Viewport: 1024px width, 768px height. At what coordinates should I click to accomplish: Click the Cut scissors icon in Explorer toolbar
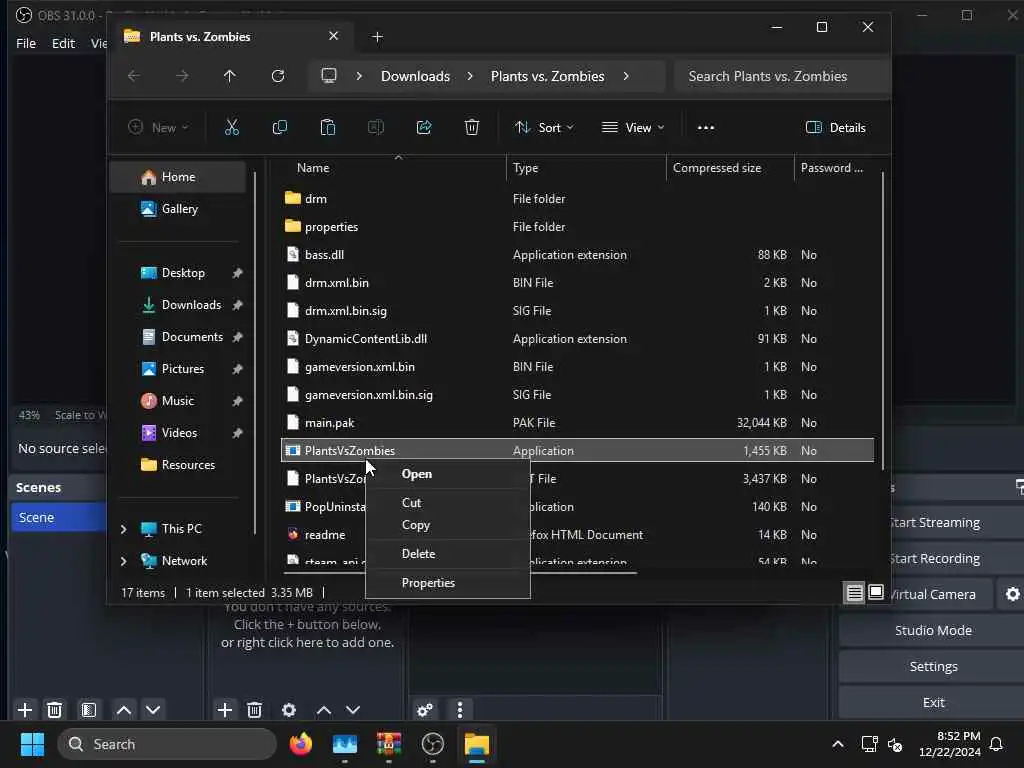click(232, 127)
